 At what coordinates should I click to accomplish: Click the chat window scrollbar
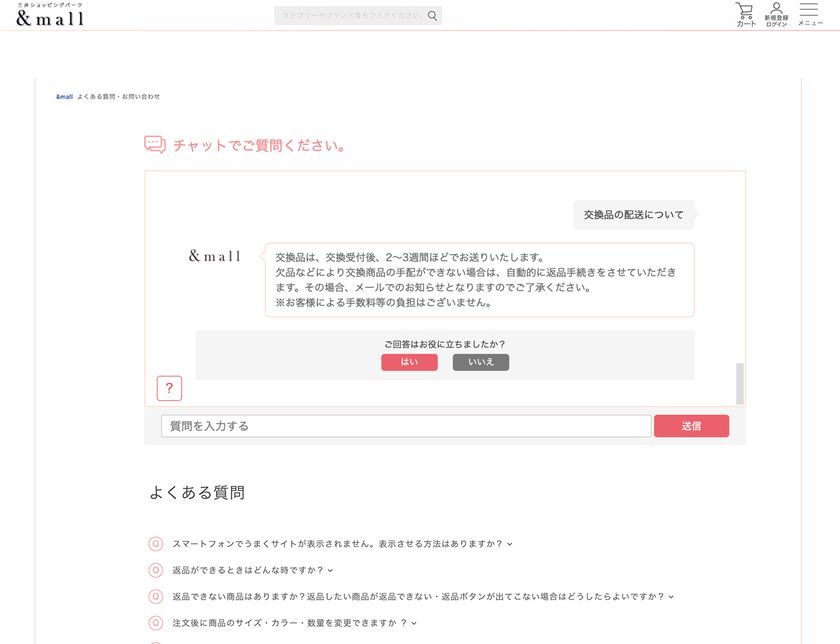pos(740,384)
